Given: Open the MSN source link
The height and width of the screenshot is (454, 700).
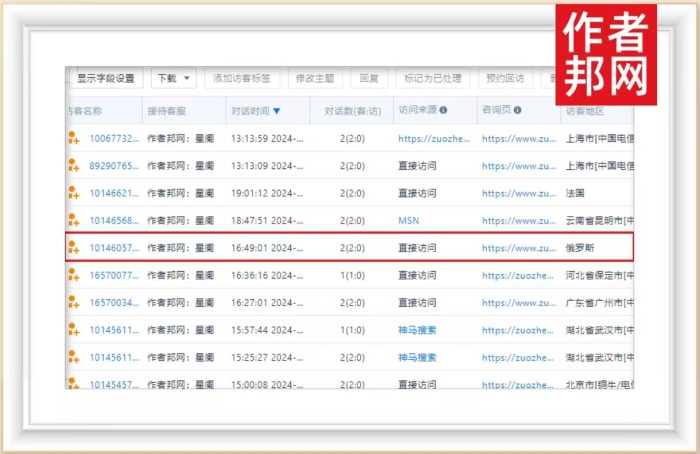Looking at the screenshot, I should coord(408,220).
